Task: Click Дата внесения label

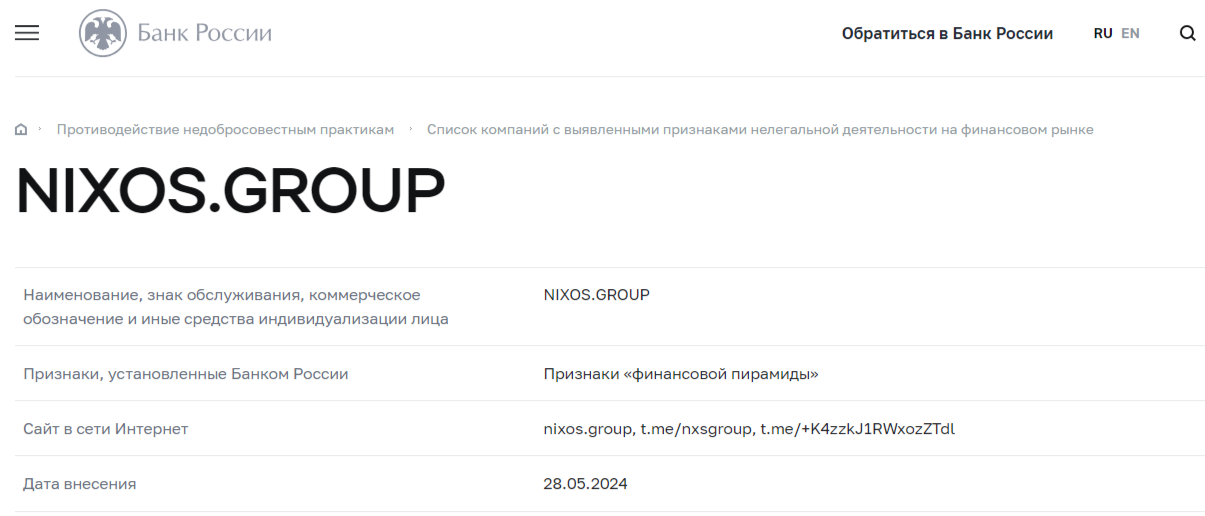Action: click(80, 484)
